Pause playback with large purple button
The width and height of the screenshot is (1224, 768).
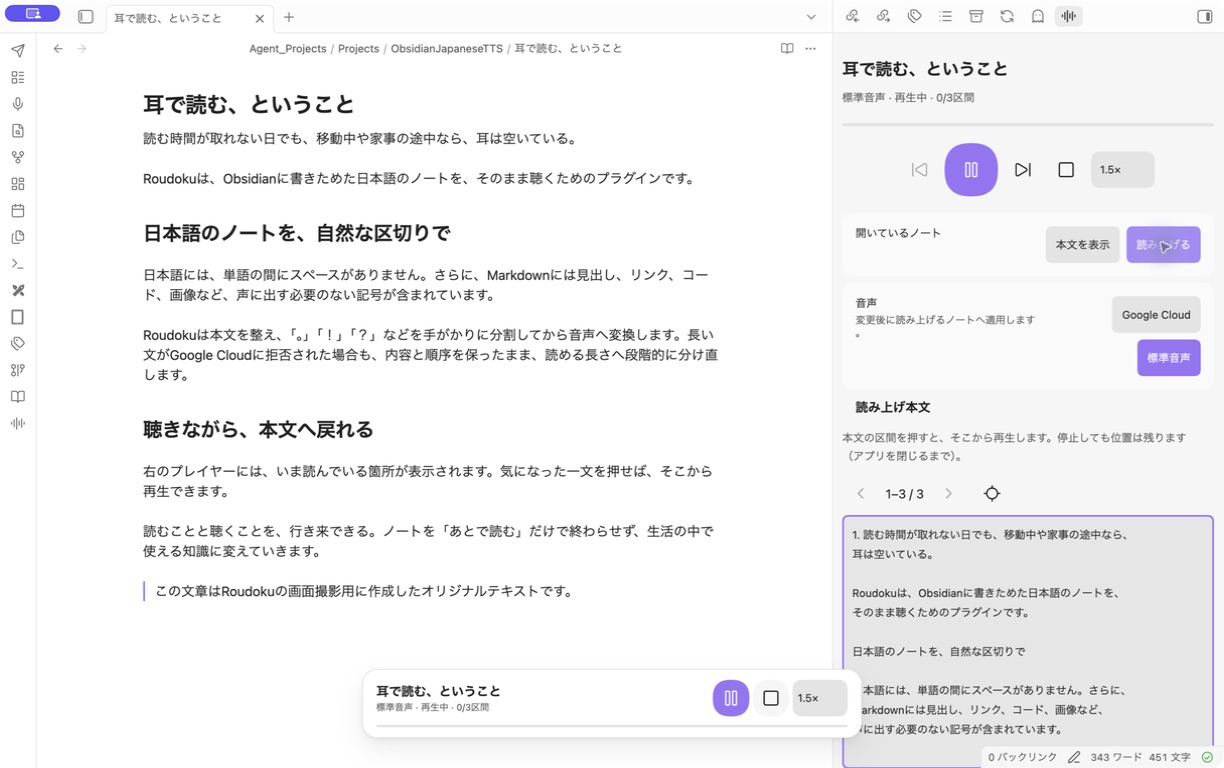pos(971,170)
